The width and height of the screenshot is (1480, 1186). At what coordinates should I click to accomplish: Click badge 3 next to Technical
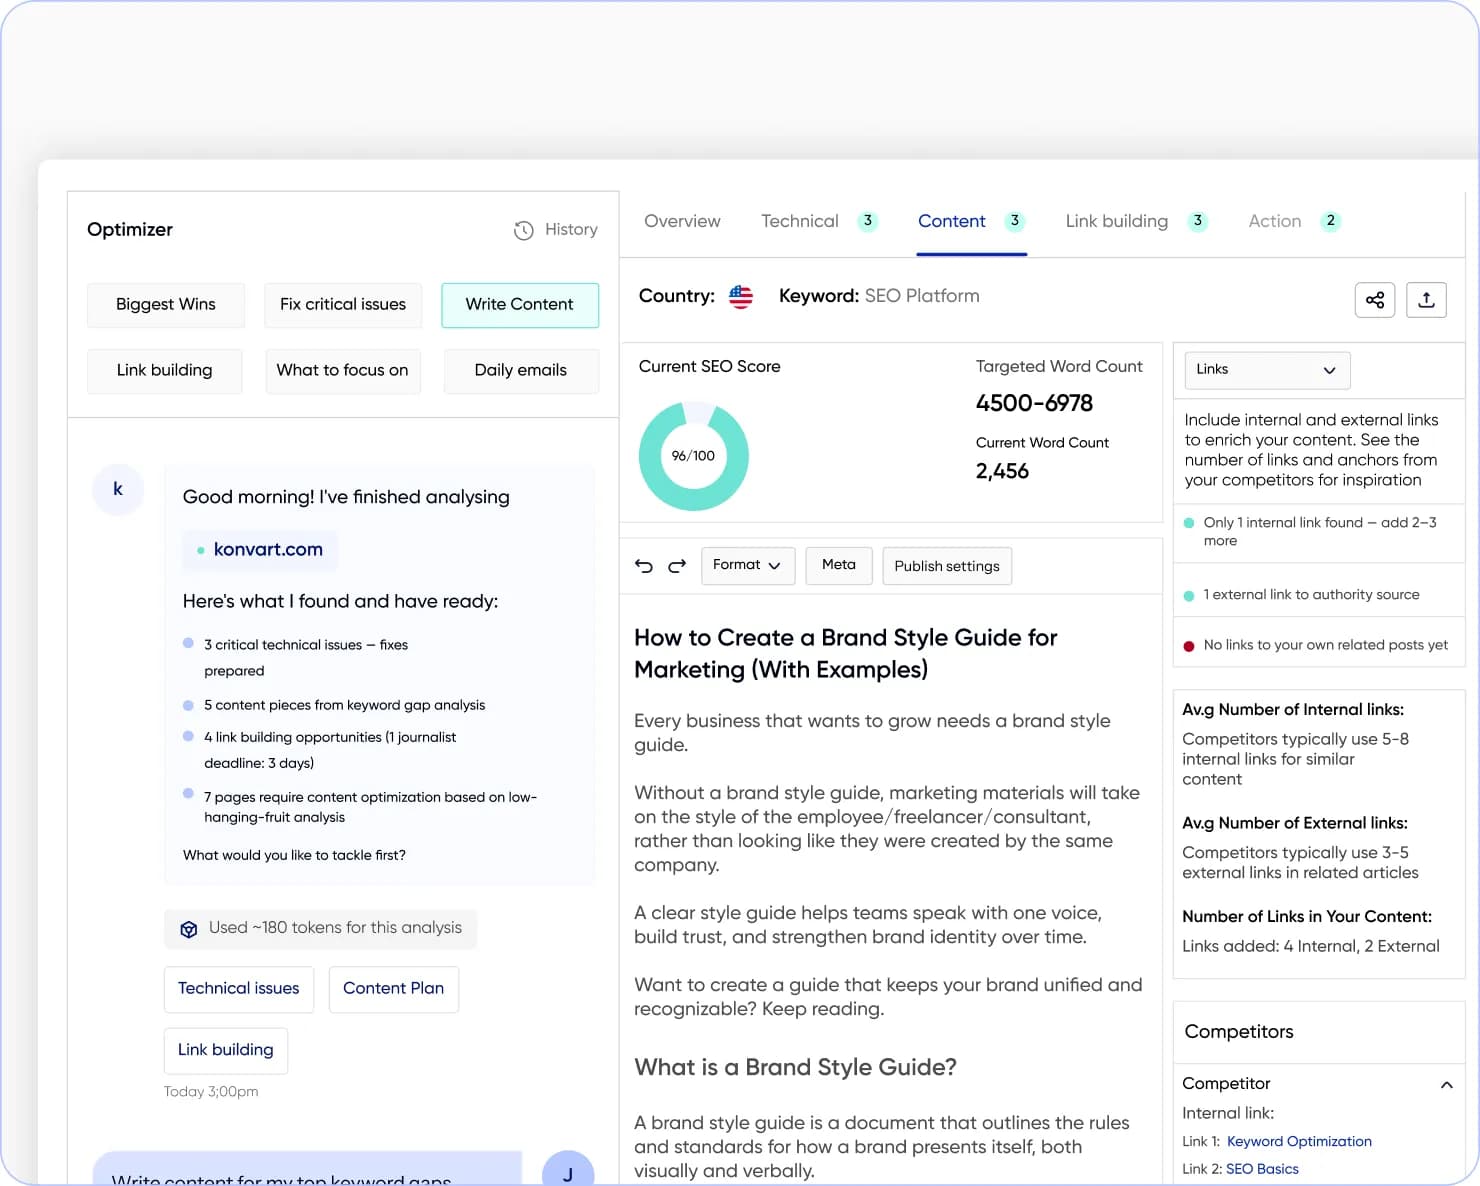[868, 221]
